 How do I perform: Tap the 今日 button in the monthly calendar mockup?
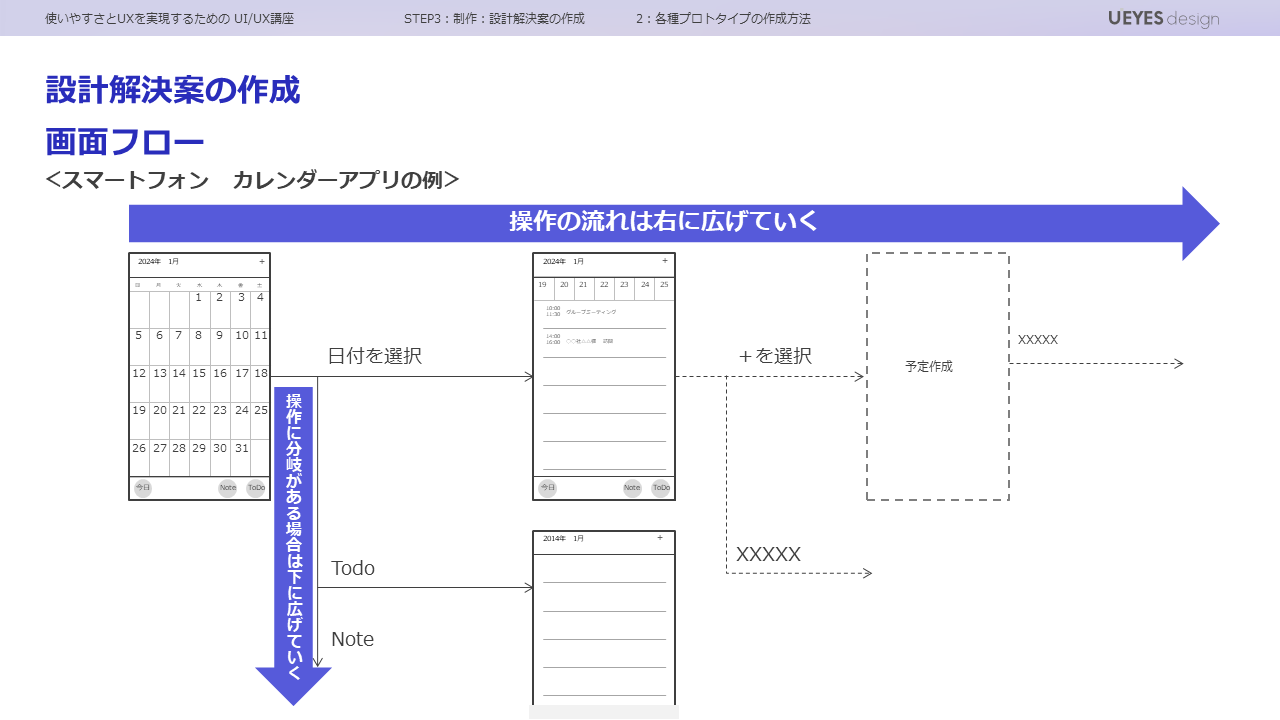pyautogui.click(x=143, y=488)
